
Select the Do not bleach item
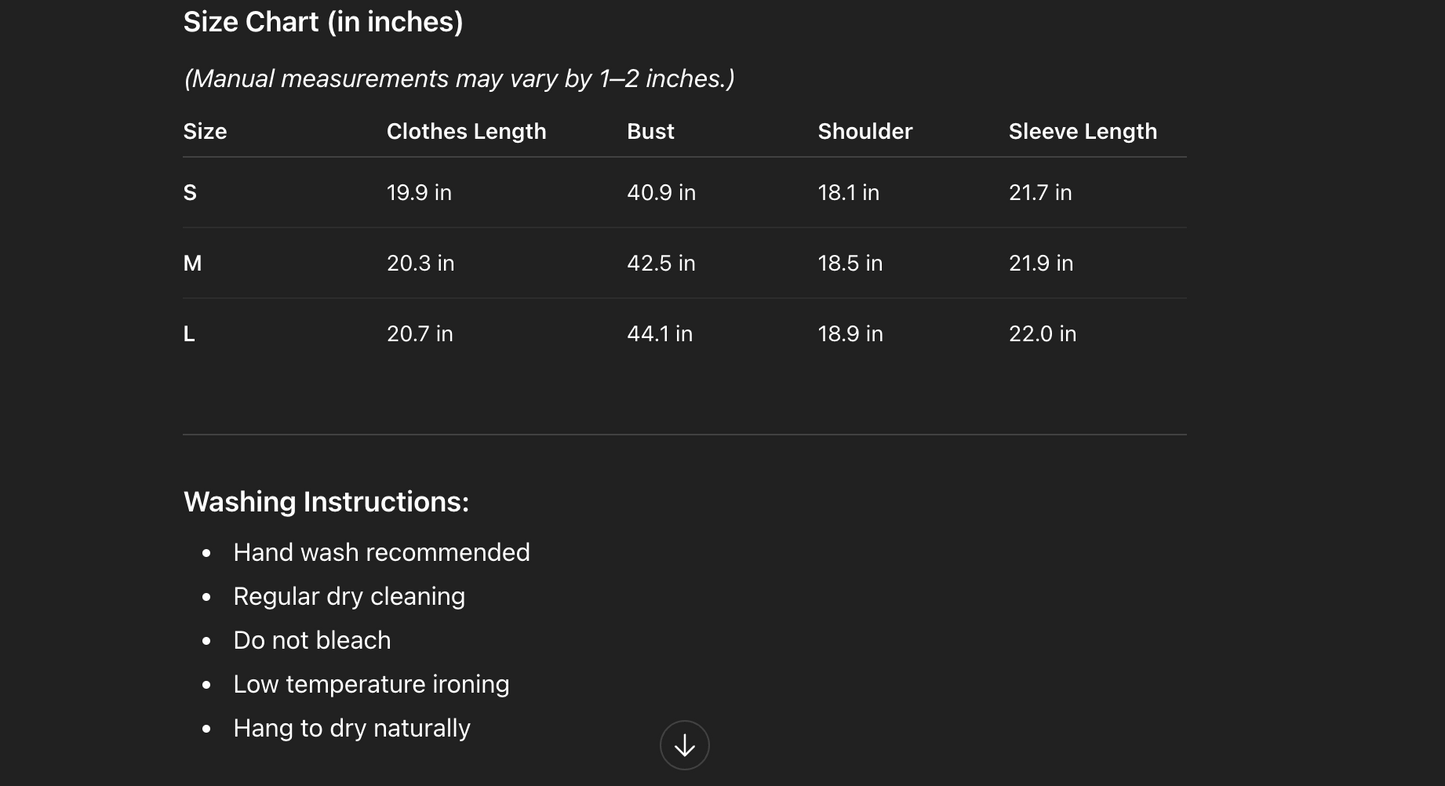312,641
